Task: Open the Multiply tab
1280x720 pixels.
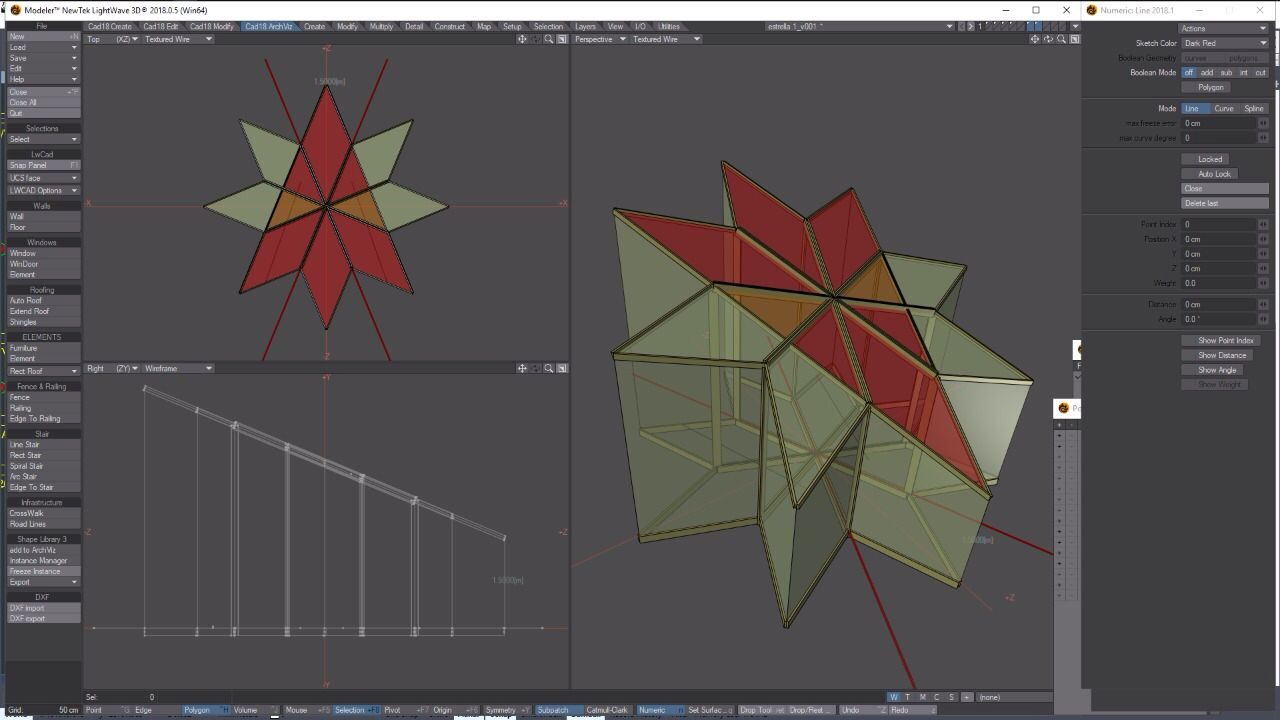Action: click(x=381, y=26)
